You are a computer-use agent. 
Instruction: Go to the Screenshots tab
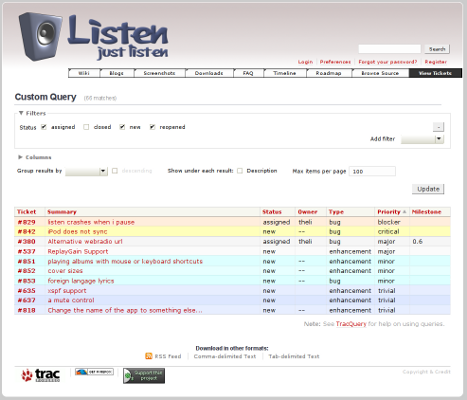(159, 73)
